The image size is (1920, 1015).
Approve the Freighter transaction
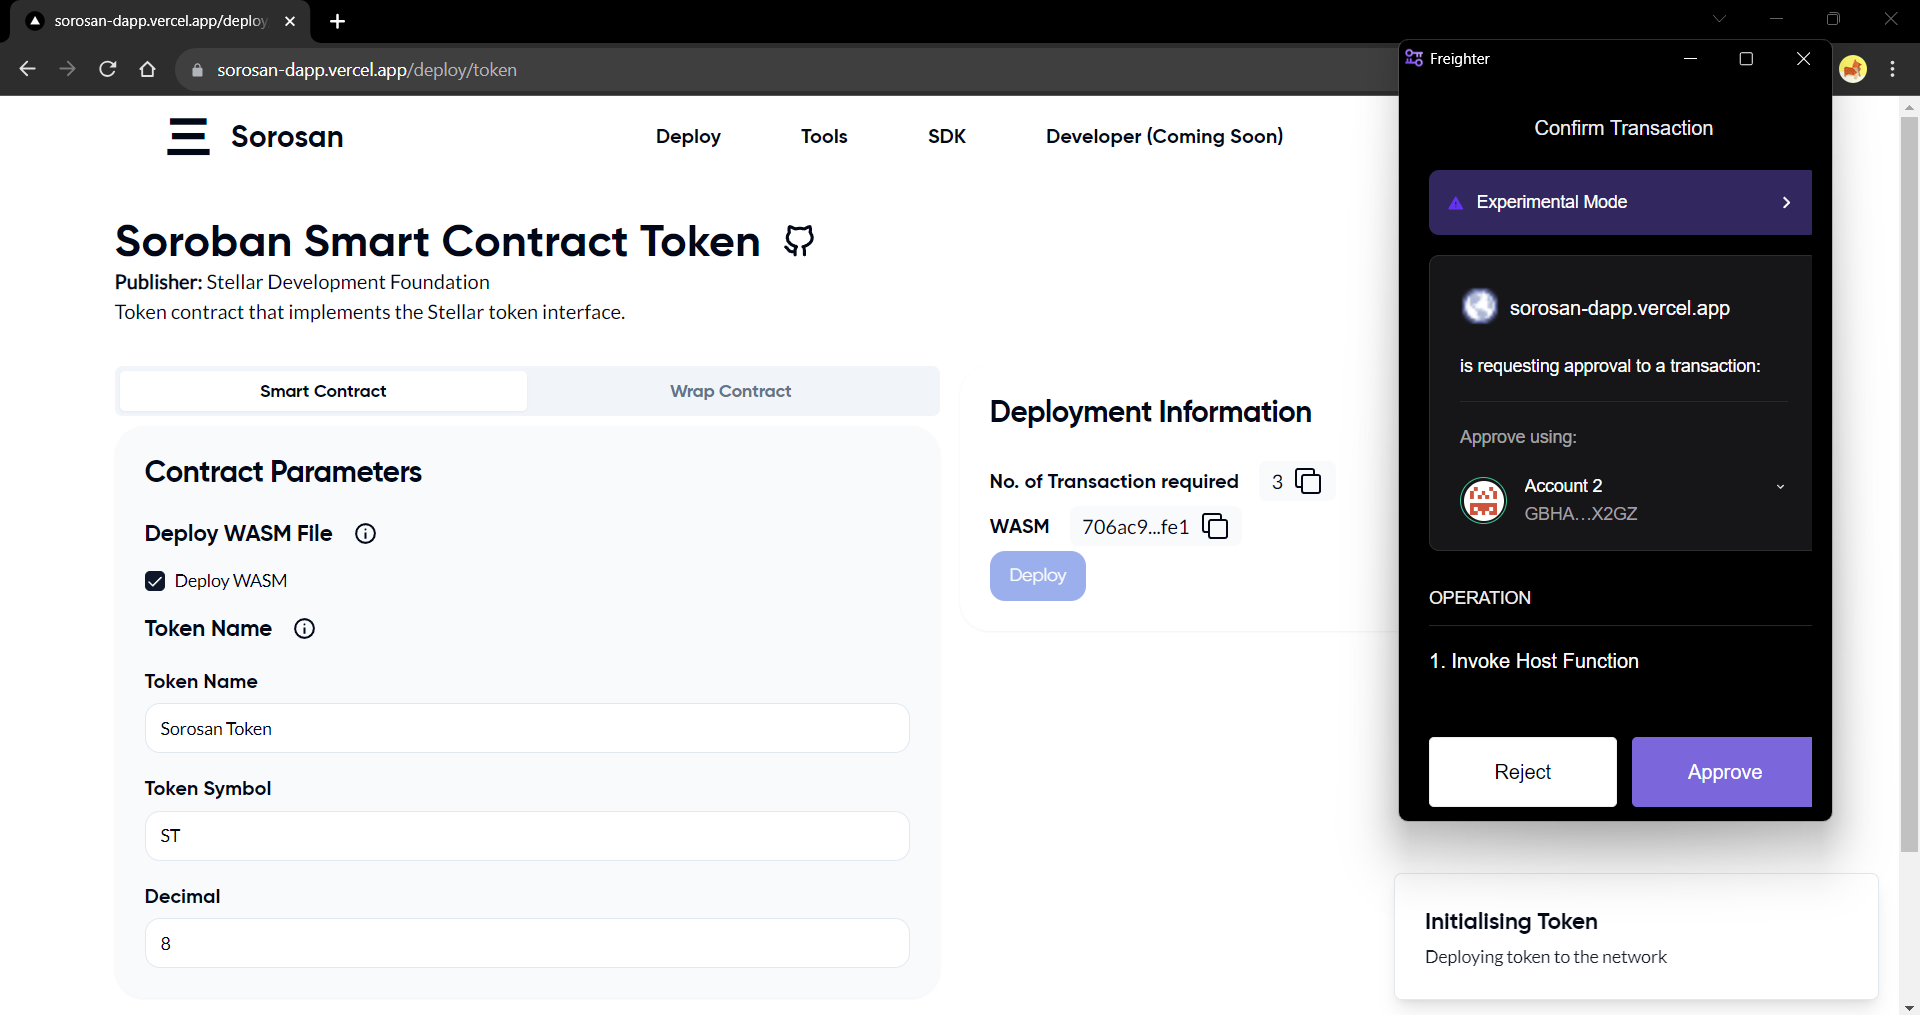click(1722, 772)
